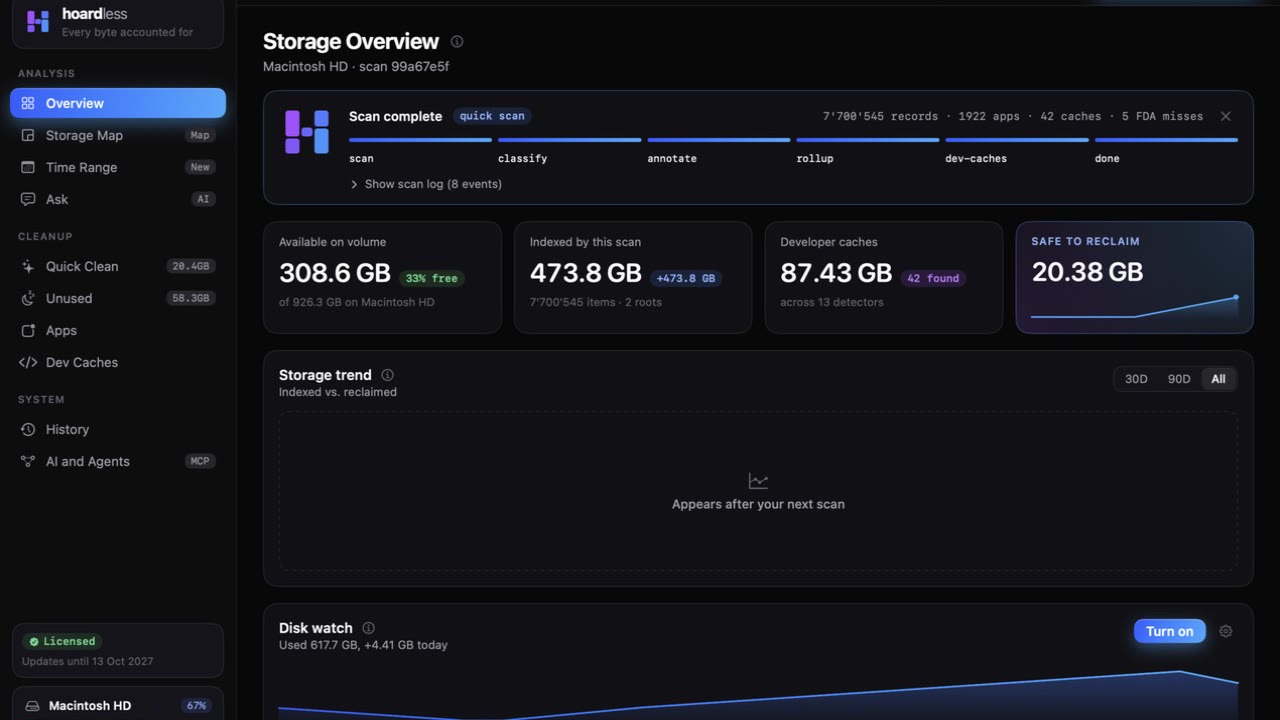The height and width of the screenshot is (720, 1280).
Task: Click info icon beside Storage Overview title
Action: pyautogui.click(x=457, y=41)
